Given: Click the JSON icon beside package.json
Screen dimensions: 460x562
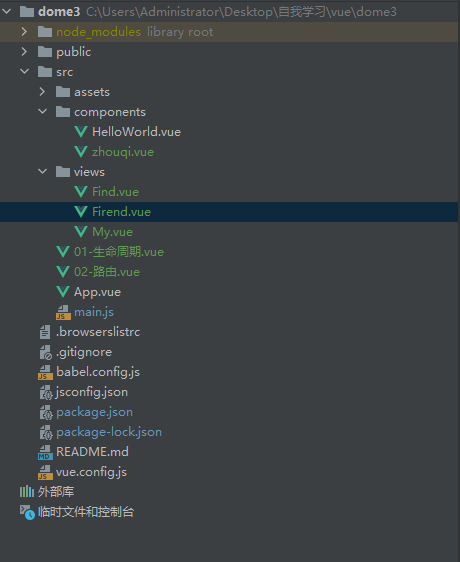Looking at the screenshot, I should click(46, 412).
